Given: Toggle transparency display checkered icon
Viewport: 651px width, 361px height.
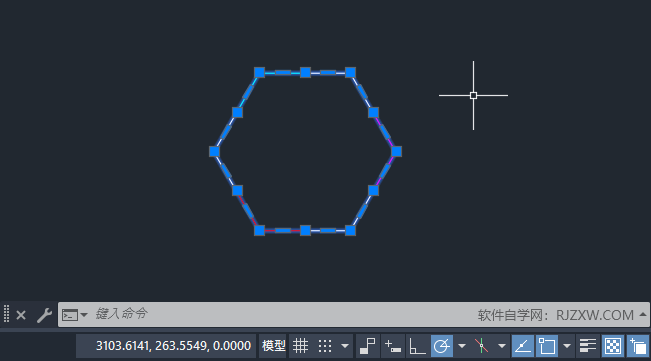Looking at the screenshot, I should coord(613,346).
